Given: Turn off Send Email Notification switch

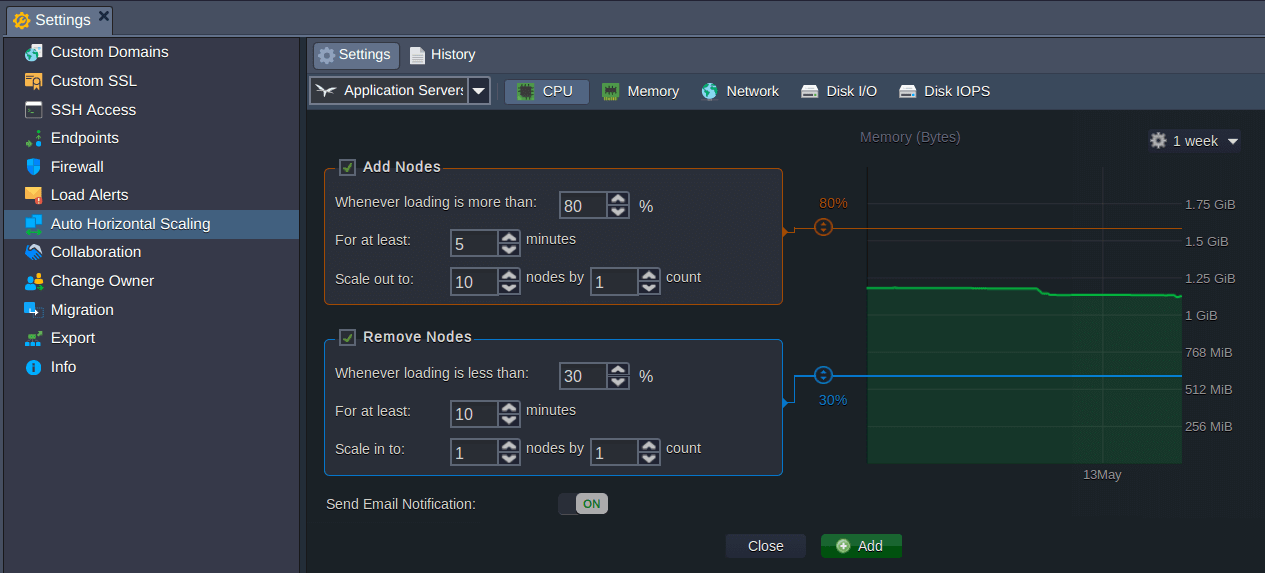Looking at the screenshot, I should pos(583,504).
